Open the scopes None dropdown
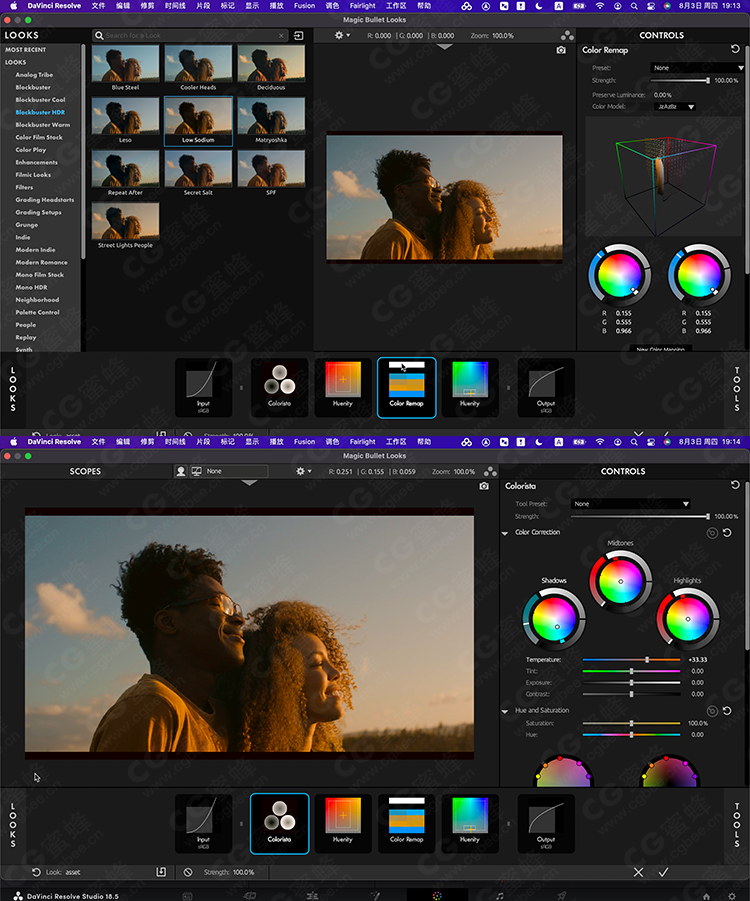This screenshot has height=901, width=750. click(x=235, y=471)
